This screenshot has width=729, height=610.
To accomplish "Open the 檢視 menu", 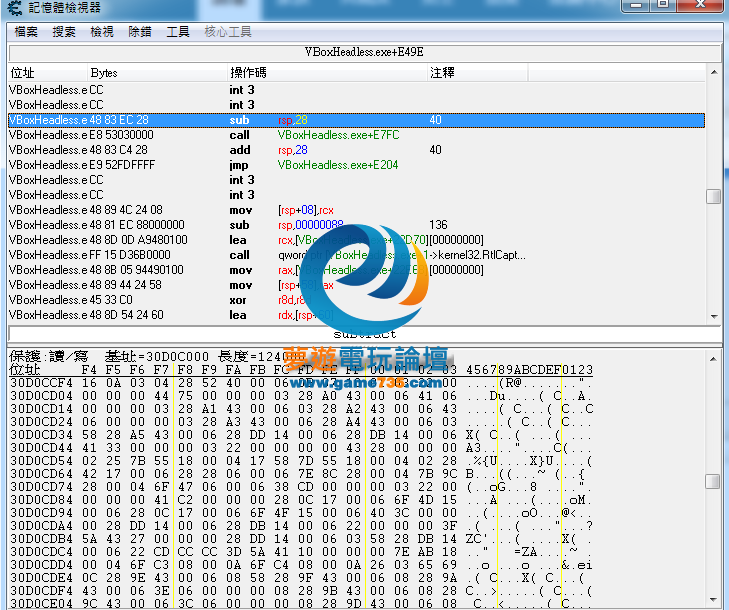I will coord(102,32).
